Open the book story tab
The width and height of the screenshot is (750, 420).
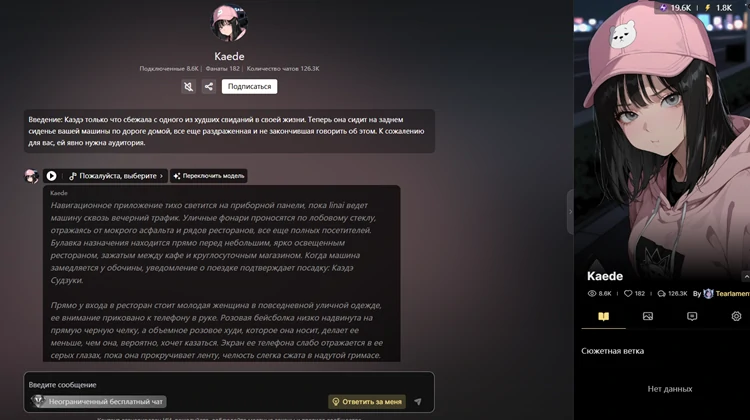click(x=604, y=316)
